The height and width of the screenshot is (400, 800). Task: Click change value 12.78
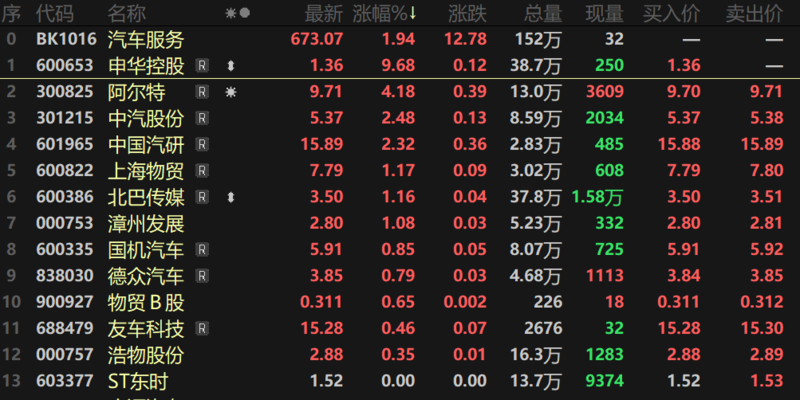pos(466,39)
